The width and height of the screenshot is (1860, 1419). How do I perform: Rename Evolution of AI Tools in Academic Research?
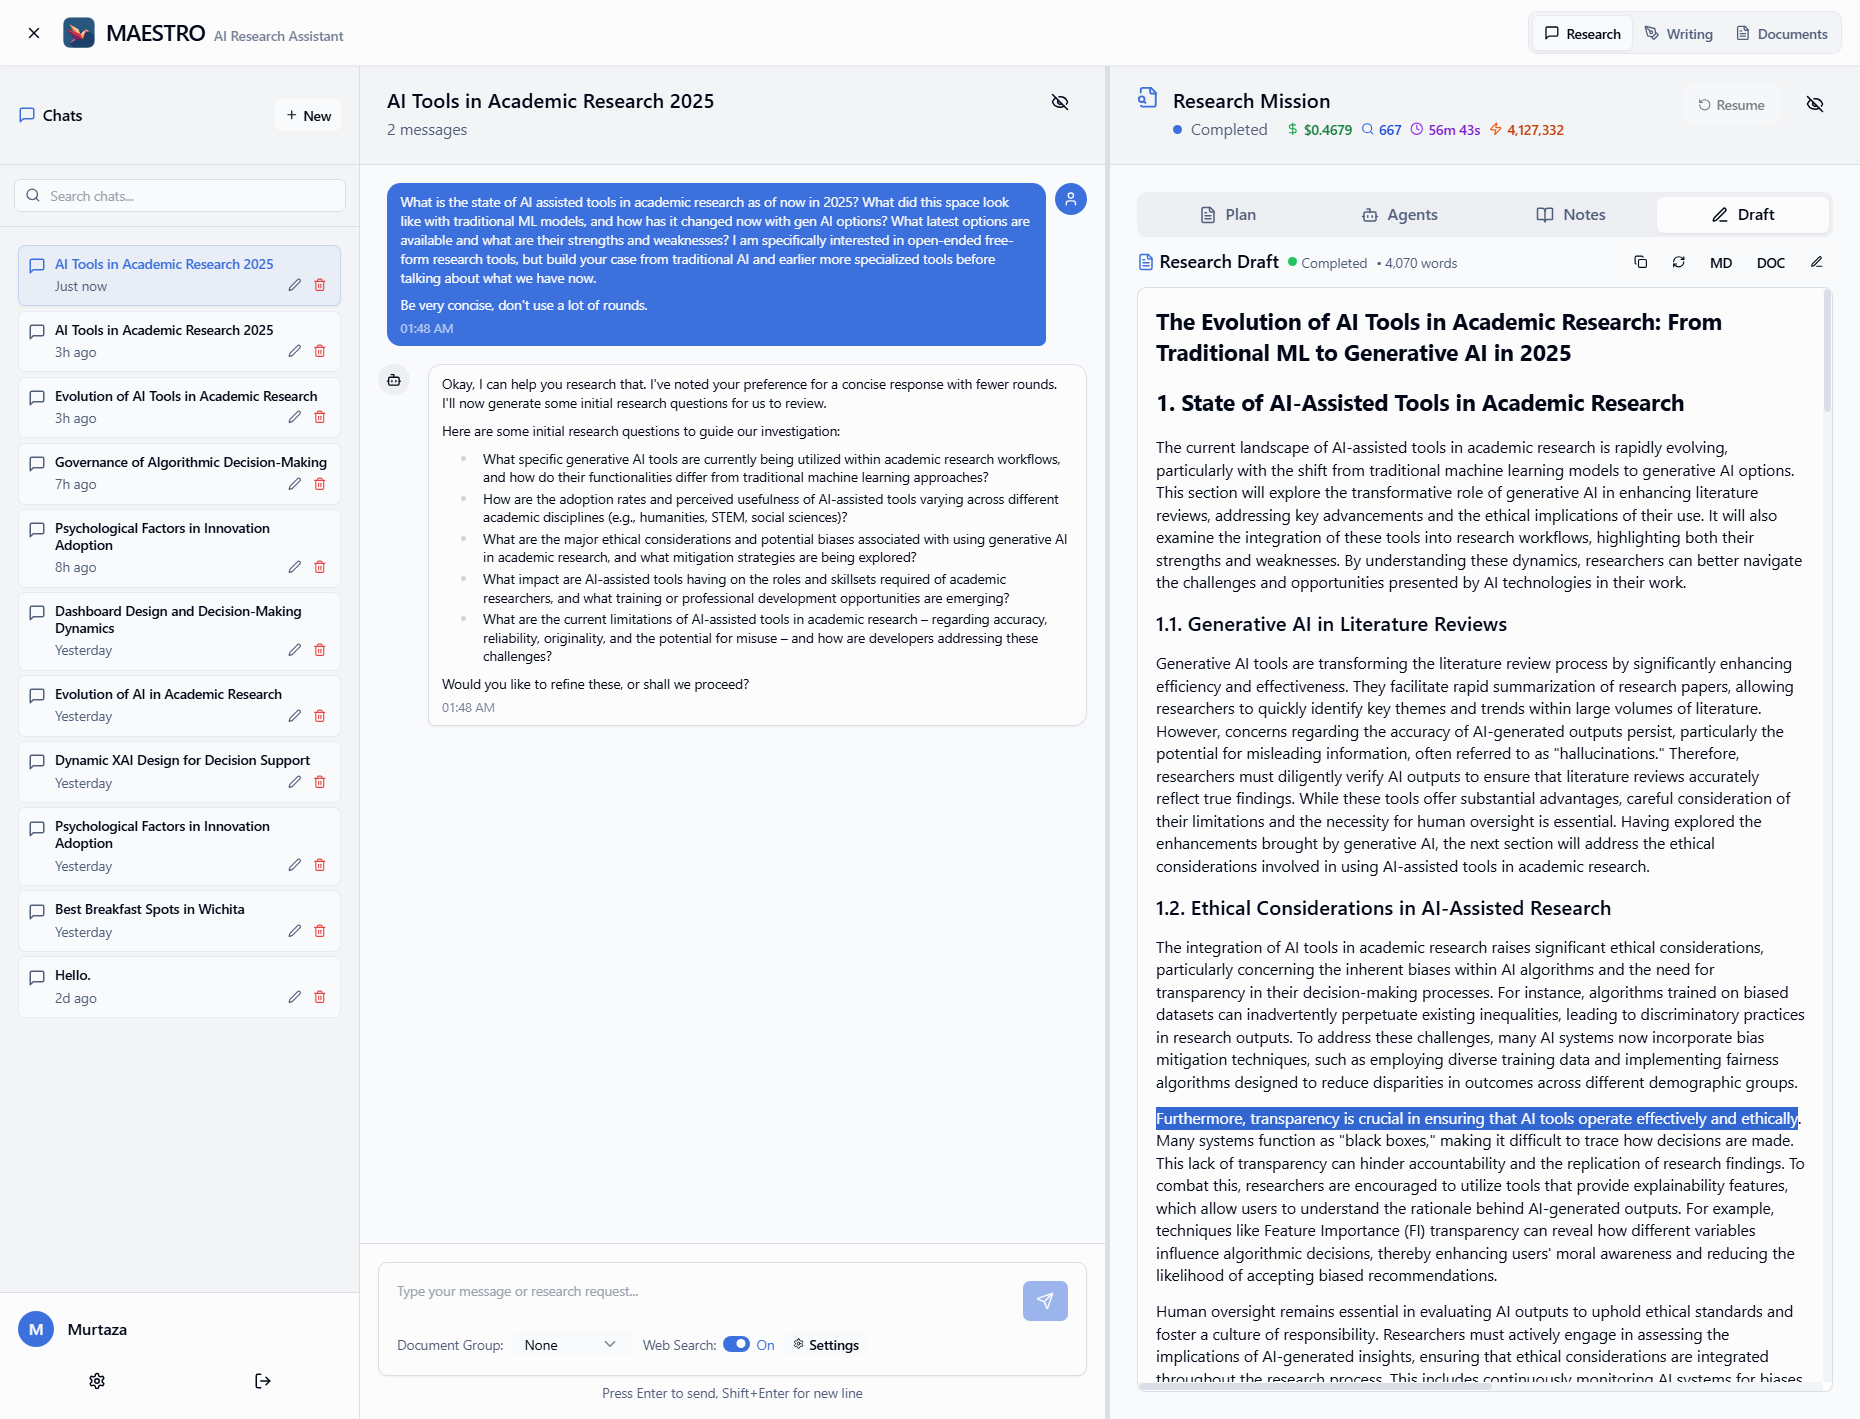294,417
